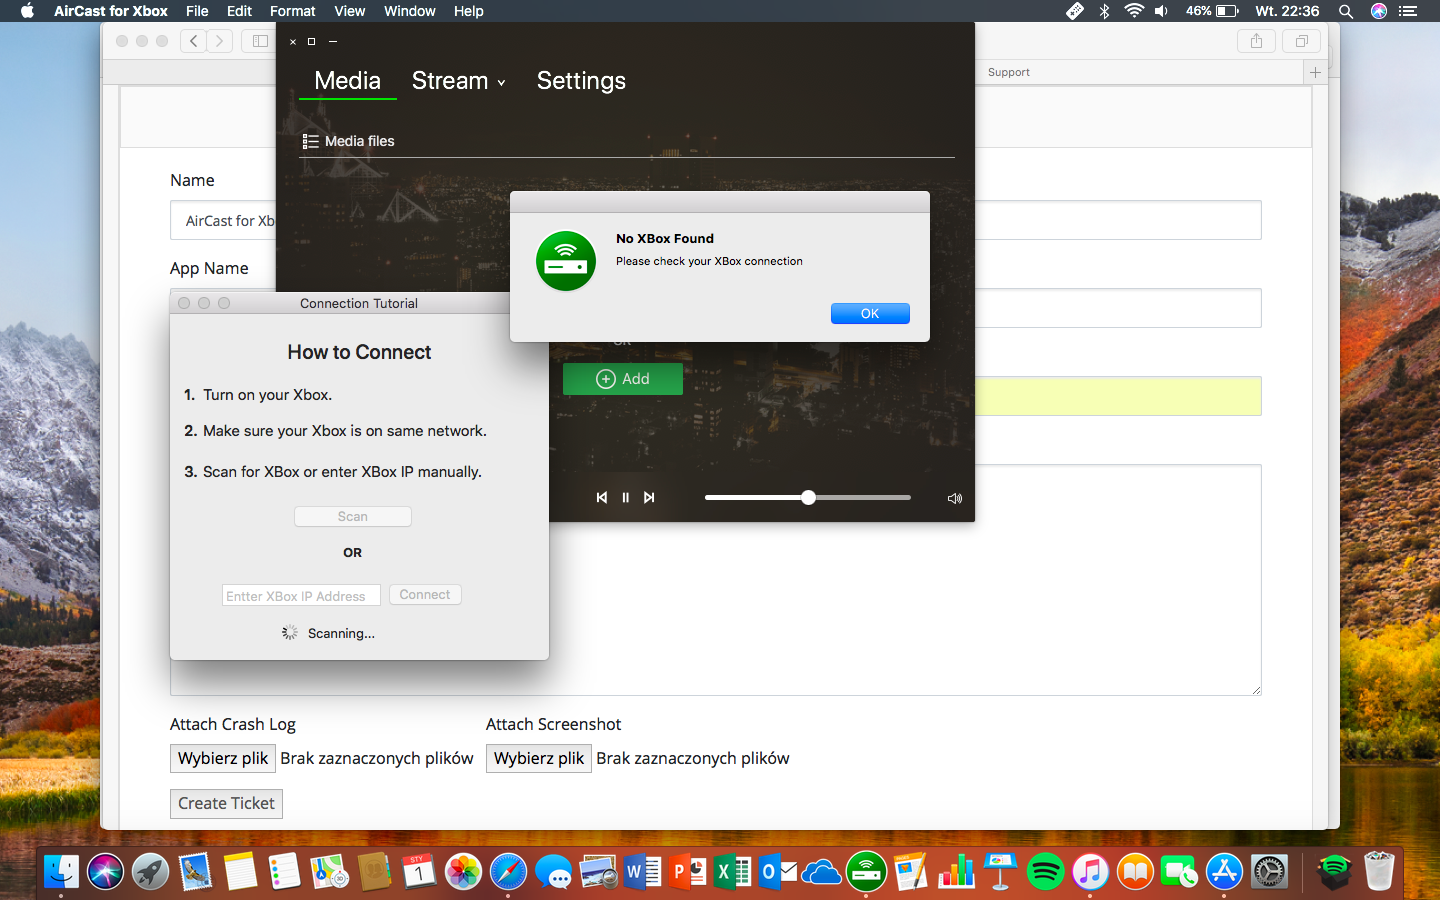Open the Format menu in menu bar
This screenshot has height=900, width=1440.
pos(292,11)
